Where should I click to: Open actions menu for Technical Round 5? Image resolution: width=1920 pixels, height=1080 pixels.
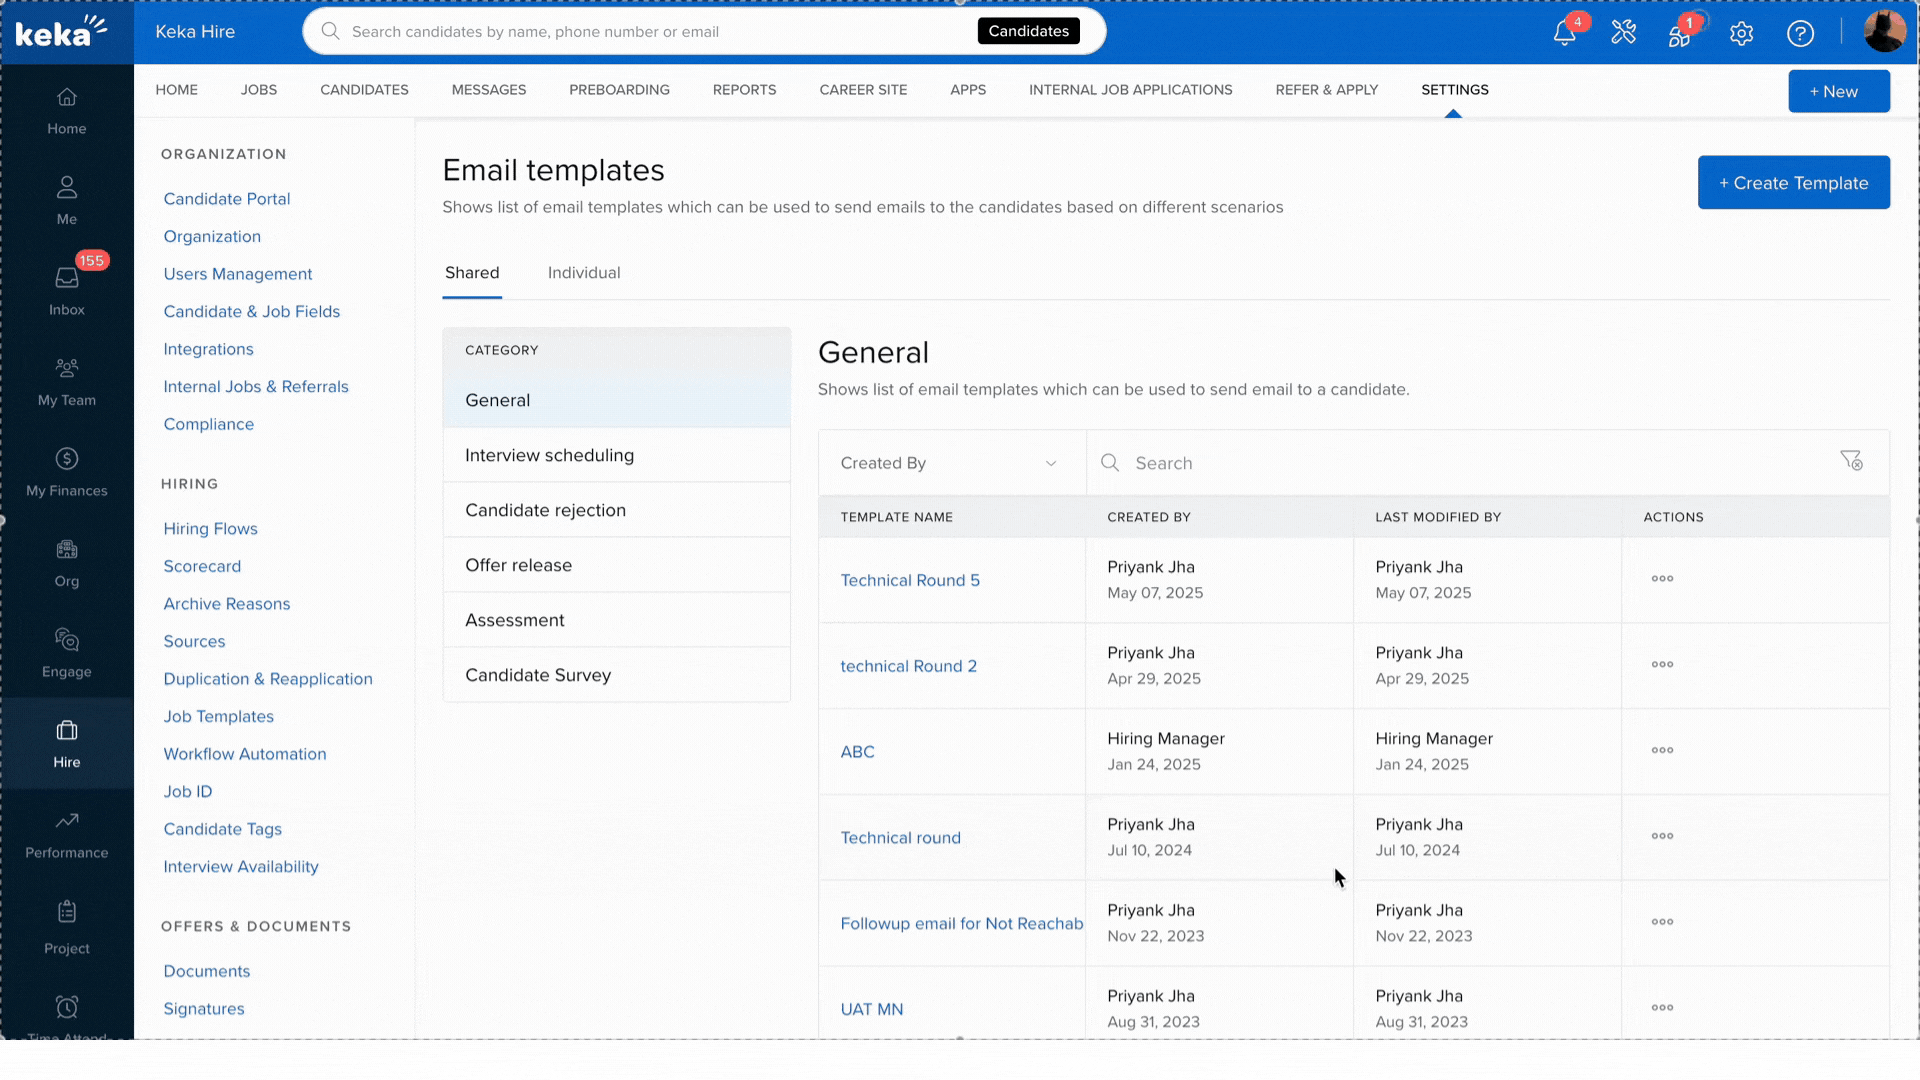(x=1662, y=579)
